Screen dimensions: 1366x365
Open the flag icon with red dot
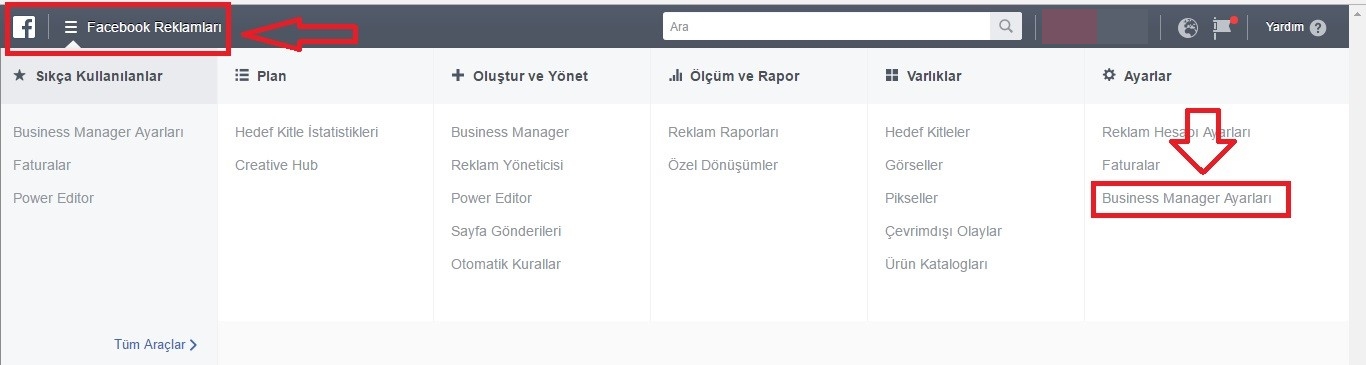(1223, 28)
